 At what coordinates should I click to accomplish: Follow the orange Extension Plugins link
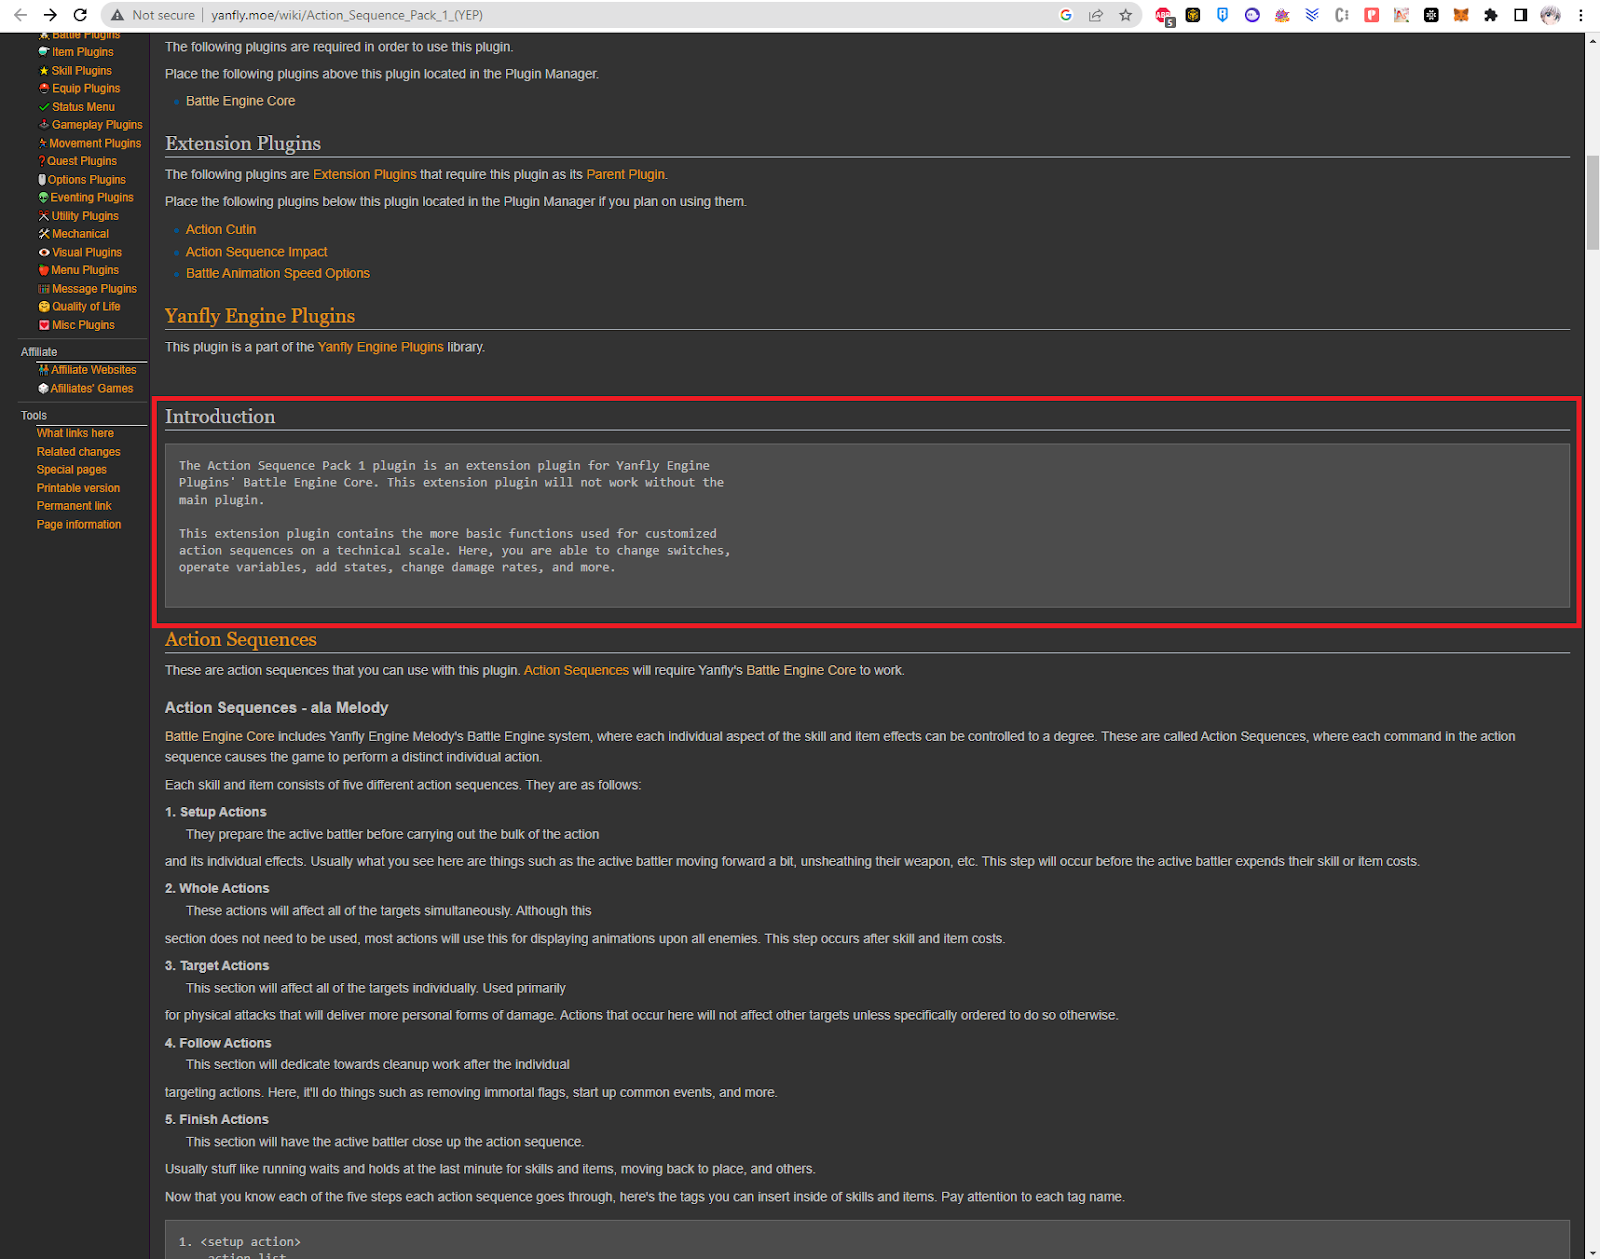pyautogui.click(x=365, y=175)
